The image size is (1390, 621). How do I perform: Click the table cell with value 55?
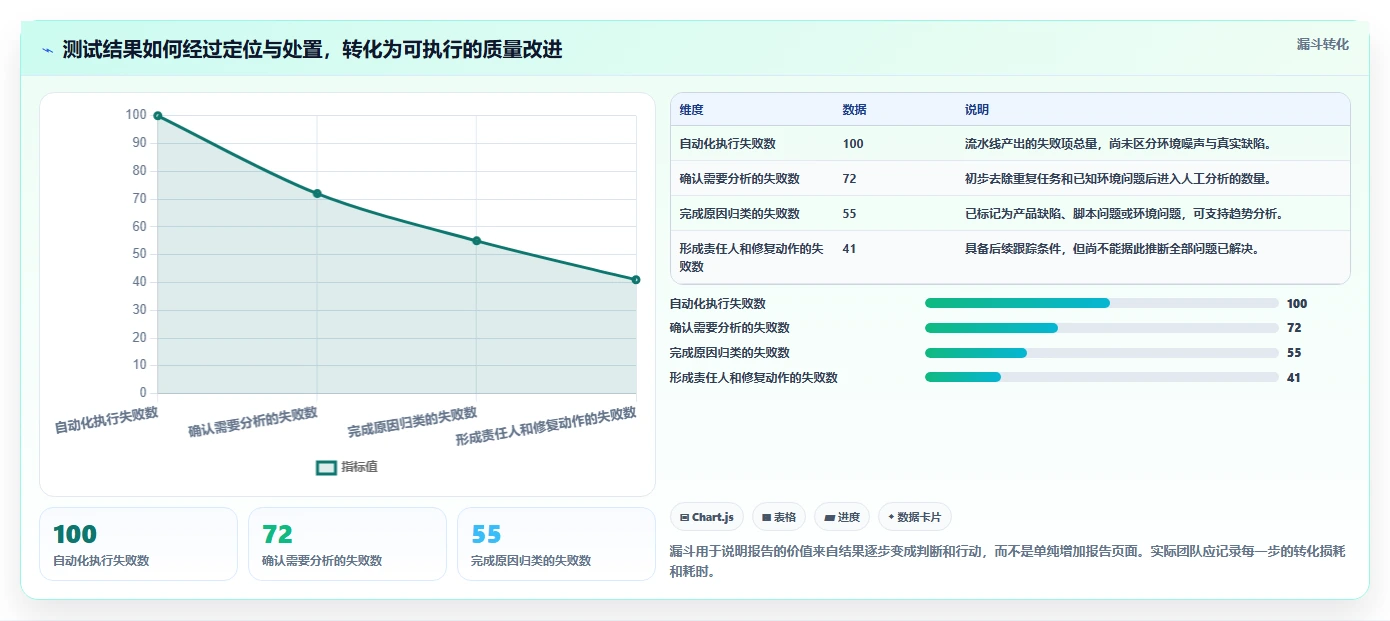pos(849,214)
